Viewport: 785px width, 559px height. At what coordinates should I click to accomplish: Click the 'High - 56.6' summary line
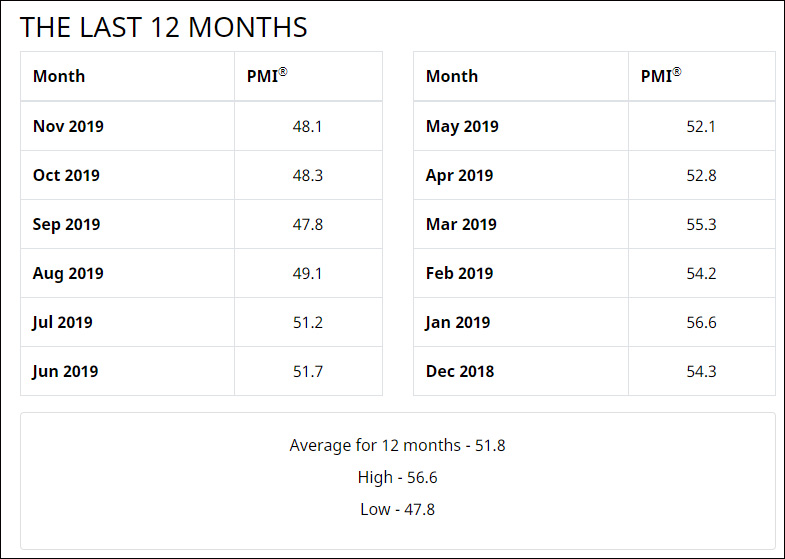[397, 477]
